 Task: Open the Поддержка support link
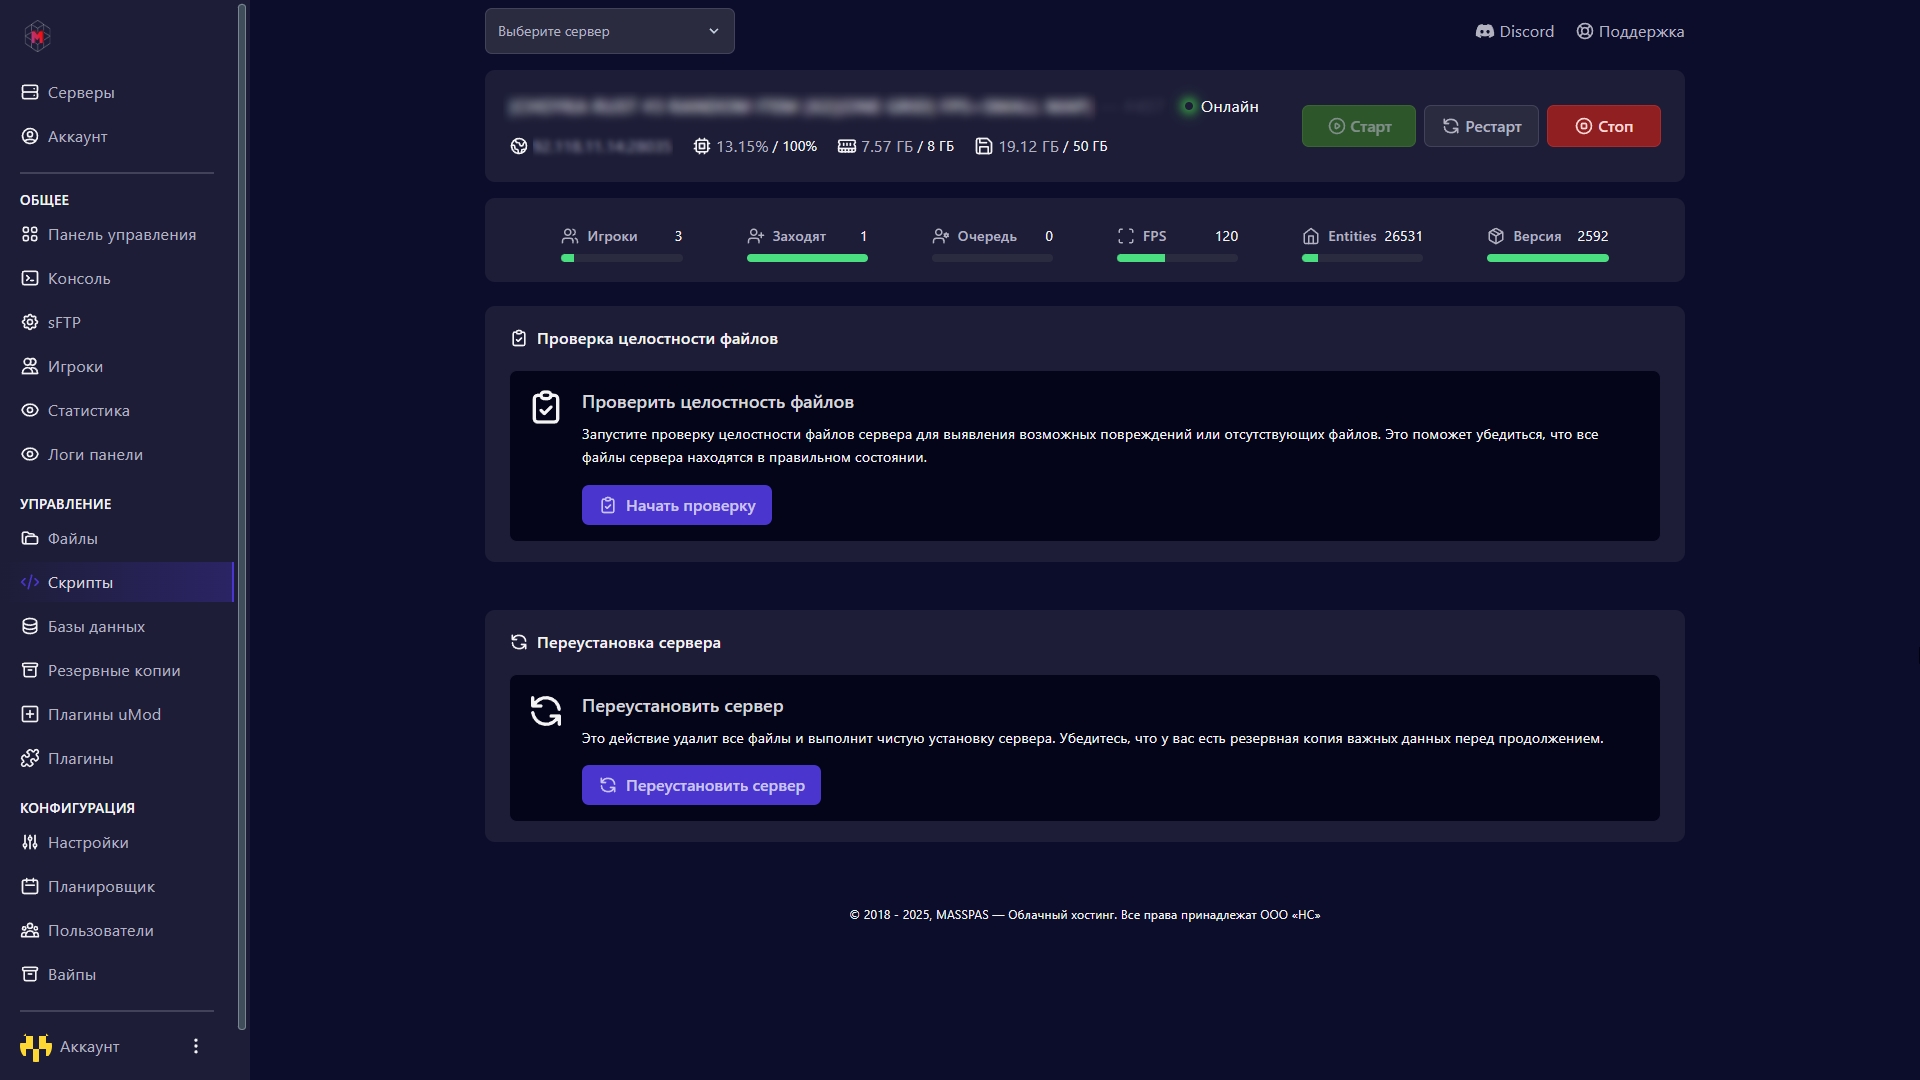1630,31
